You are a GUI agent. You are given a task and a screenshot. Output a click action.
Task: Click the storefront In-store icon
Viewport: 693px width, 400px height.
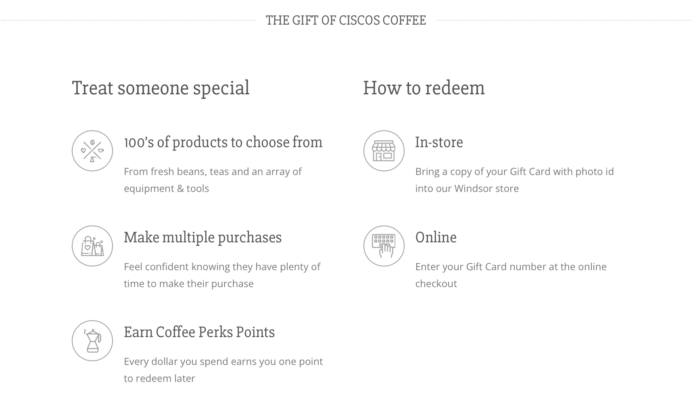coord(383,151)
